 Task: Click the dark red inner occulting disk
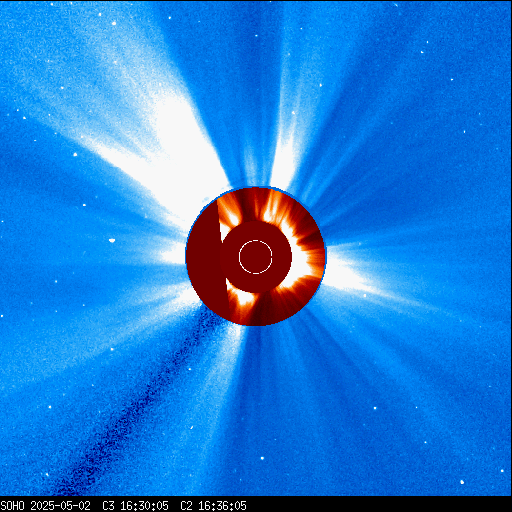(x=256, y=257)
